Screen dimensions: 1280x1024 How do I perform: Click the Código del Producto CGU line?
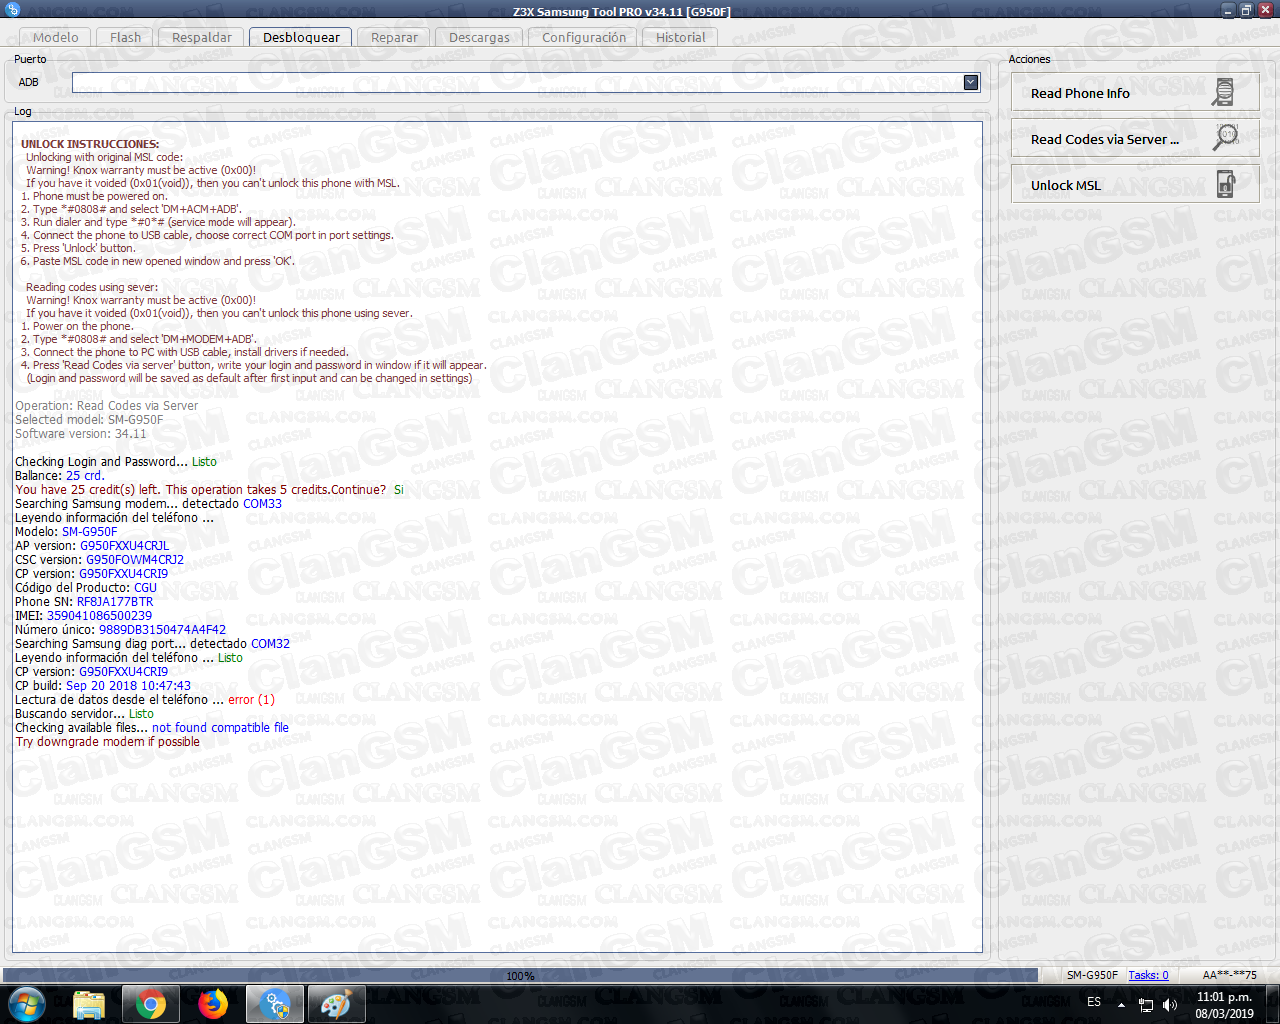(x=86, y=588)
